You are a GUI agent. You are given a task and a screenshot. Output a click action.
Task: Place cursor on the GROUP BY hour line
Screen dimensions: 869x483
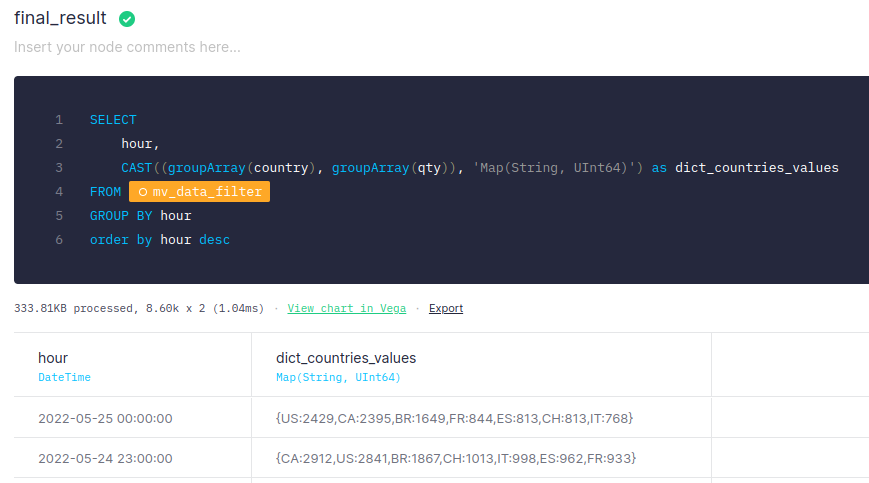click(x=140, y=216)
